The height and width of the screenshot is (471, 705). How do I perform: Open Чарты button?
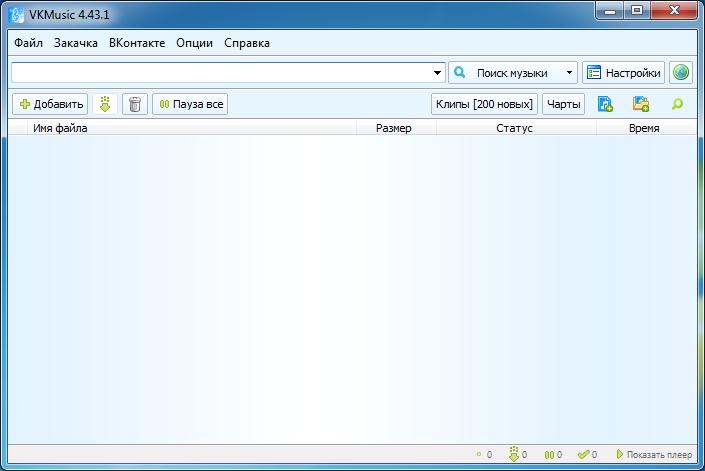coord(563,104)
